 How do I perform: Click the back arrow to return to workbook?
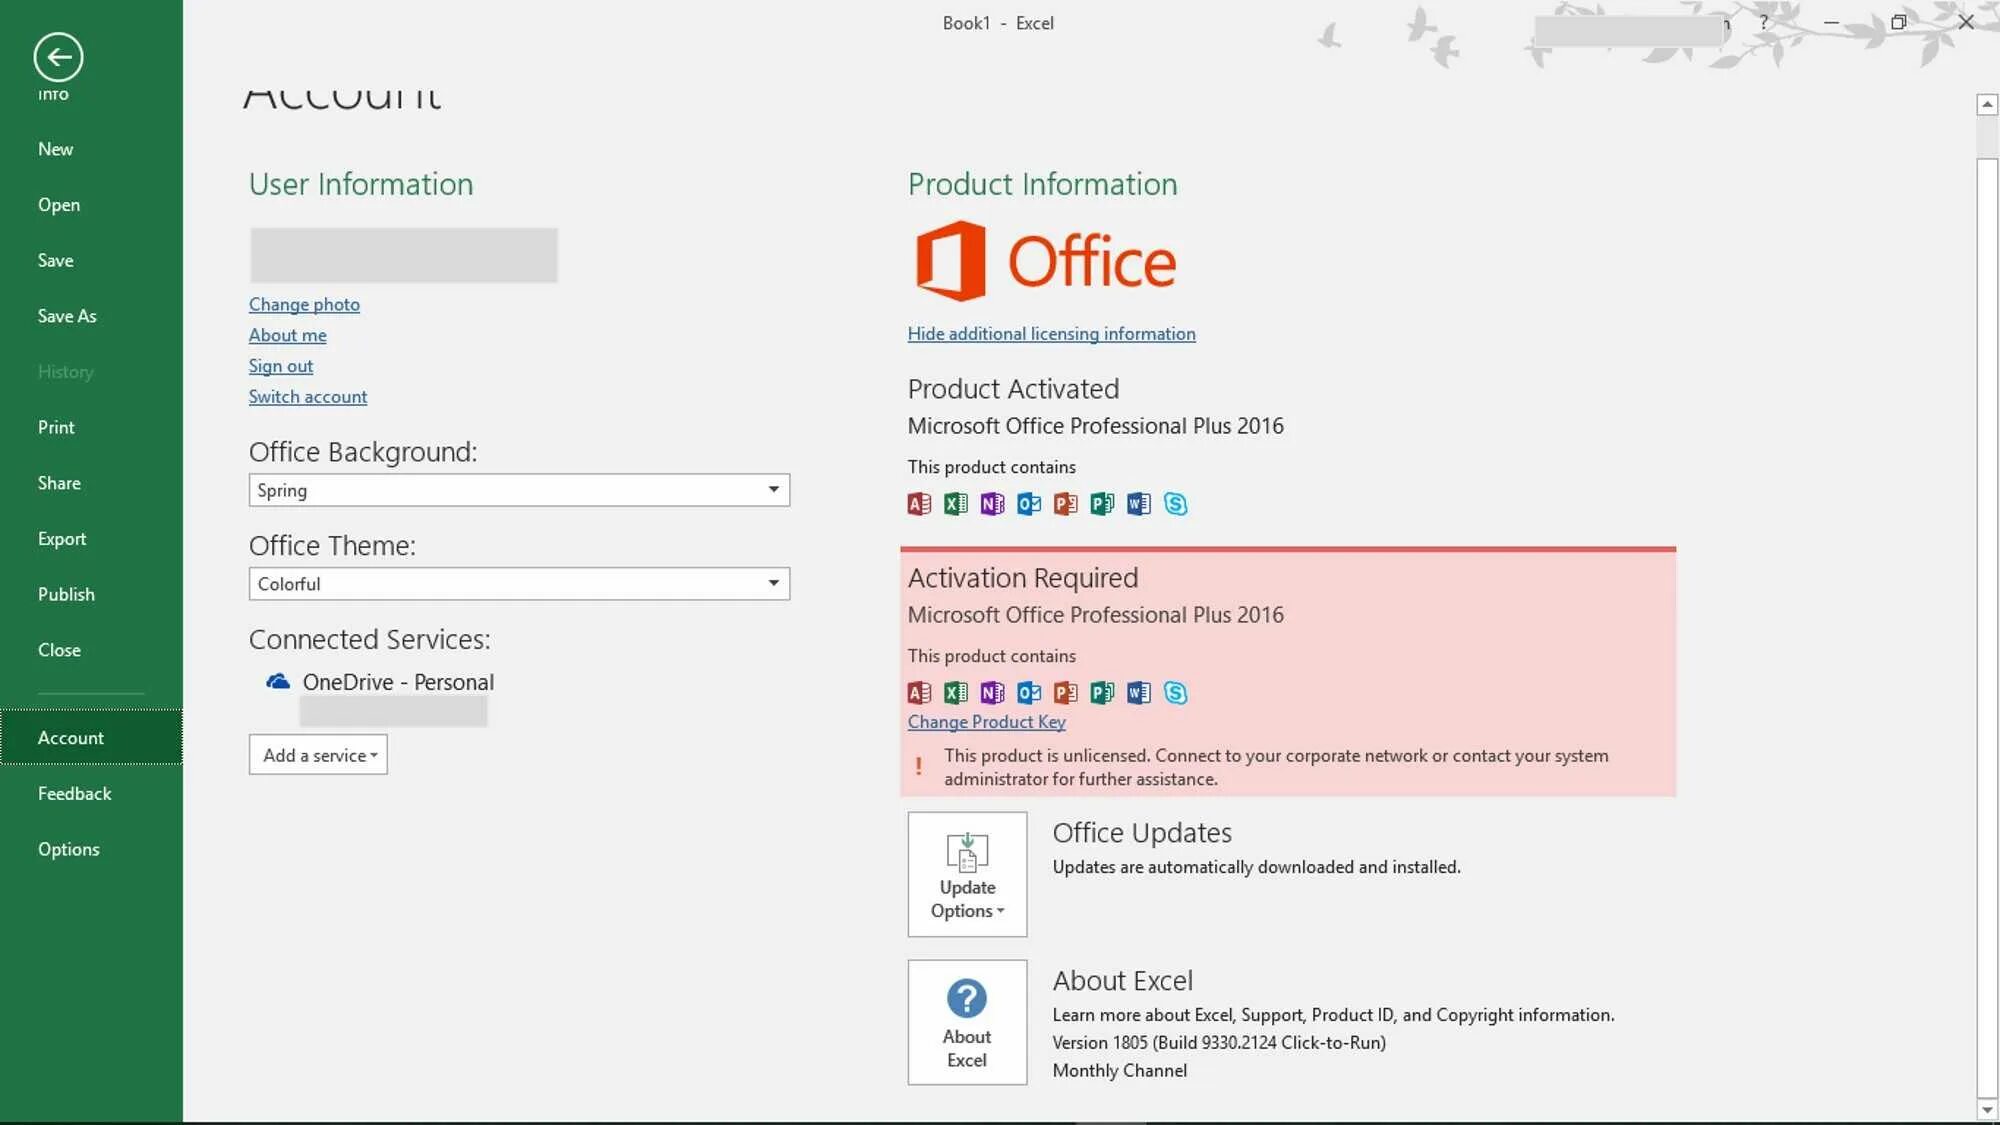[x=58, y=57]
